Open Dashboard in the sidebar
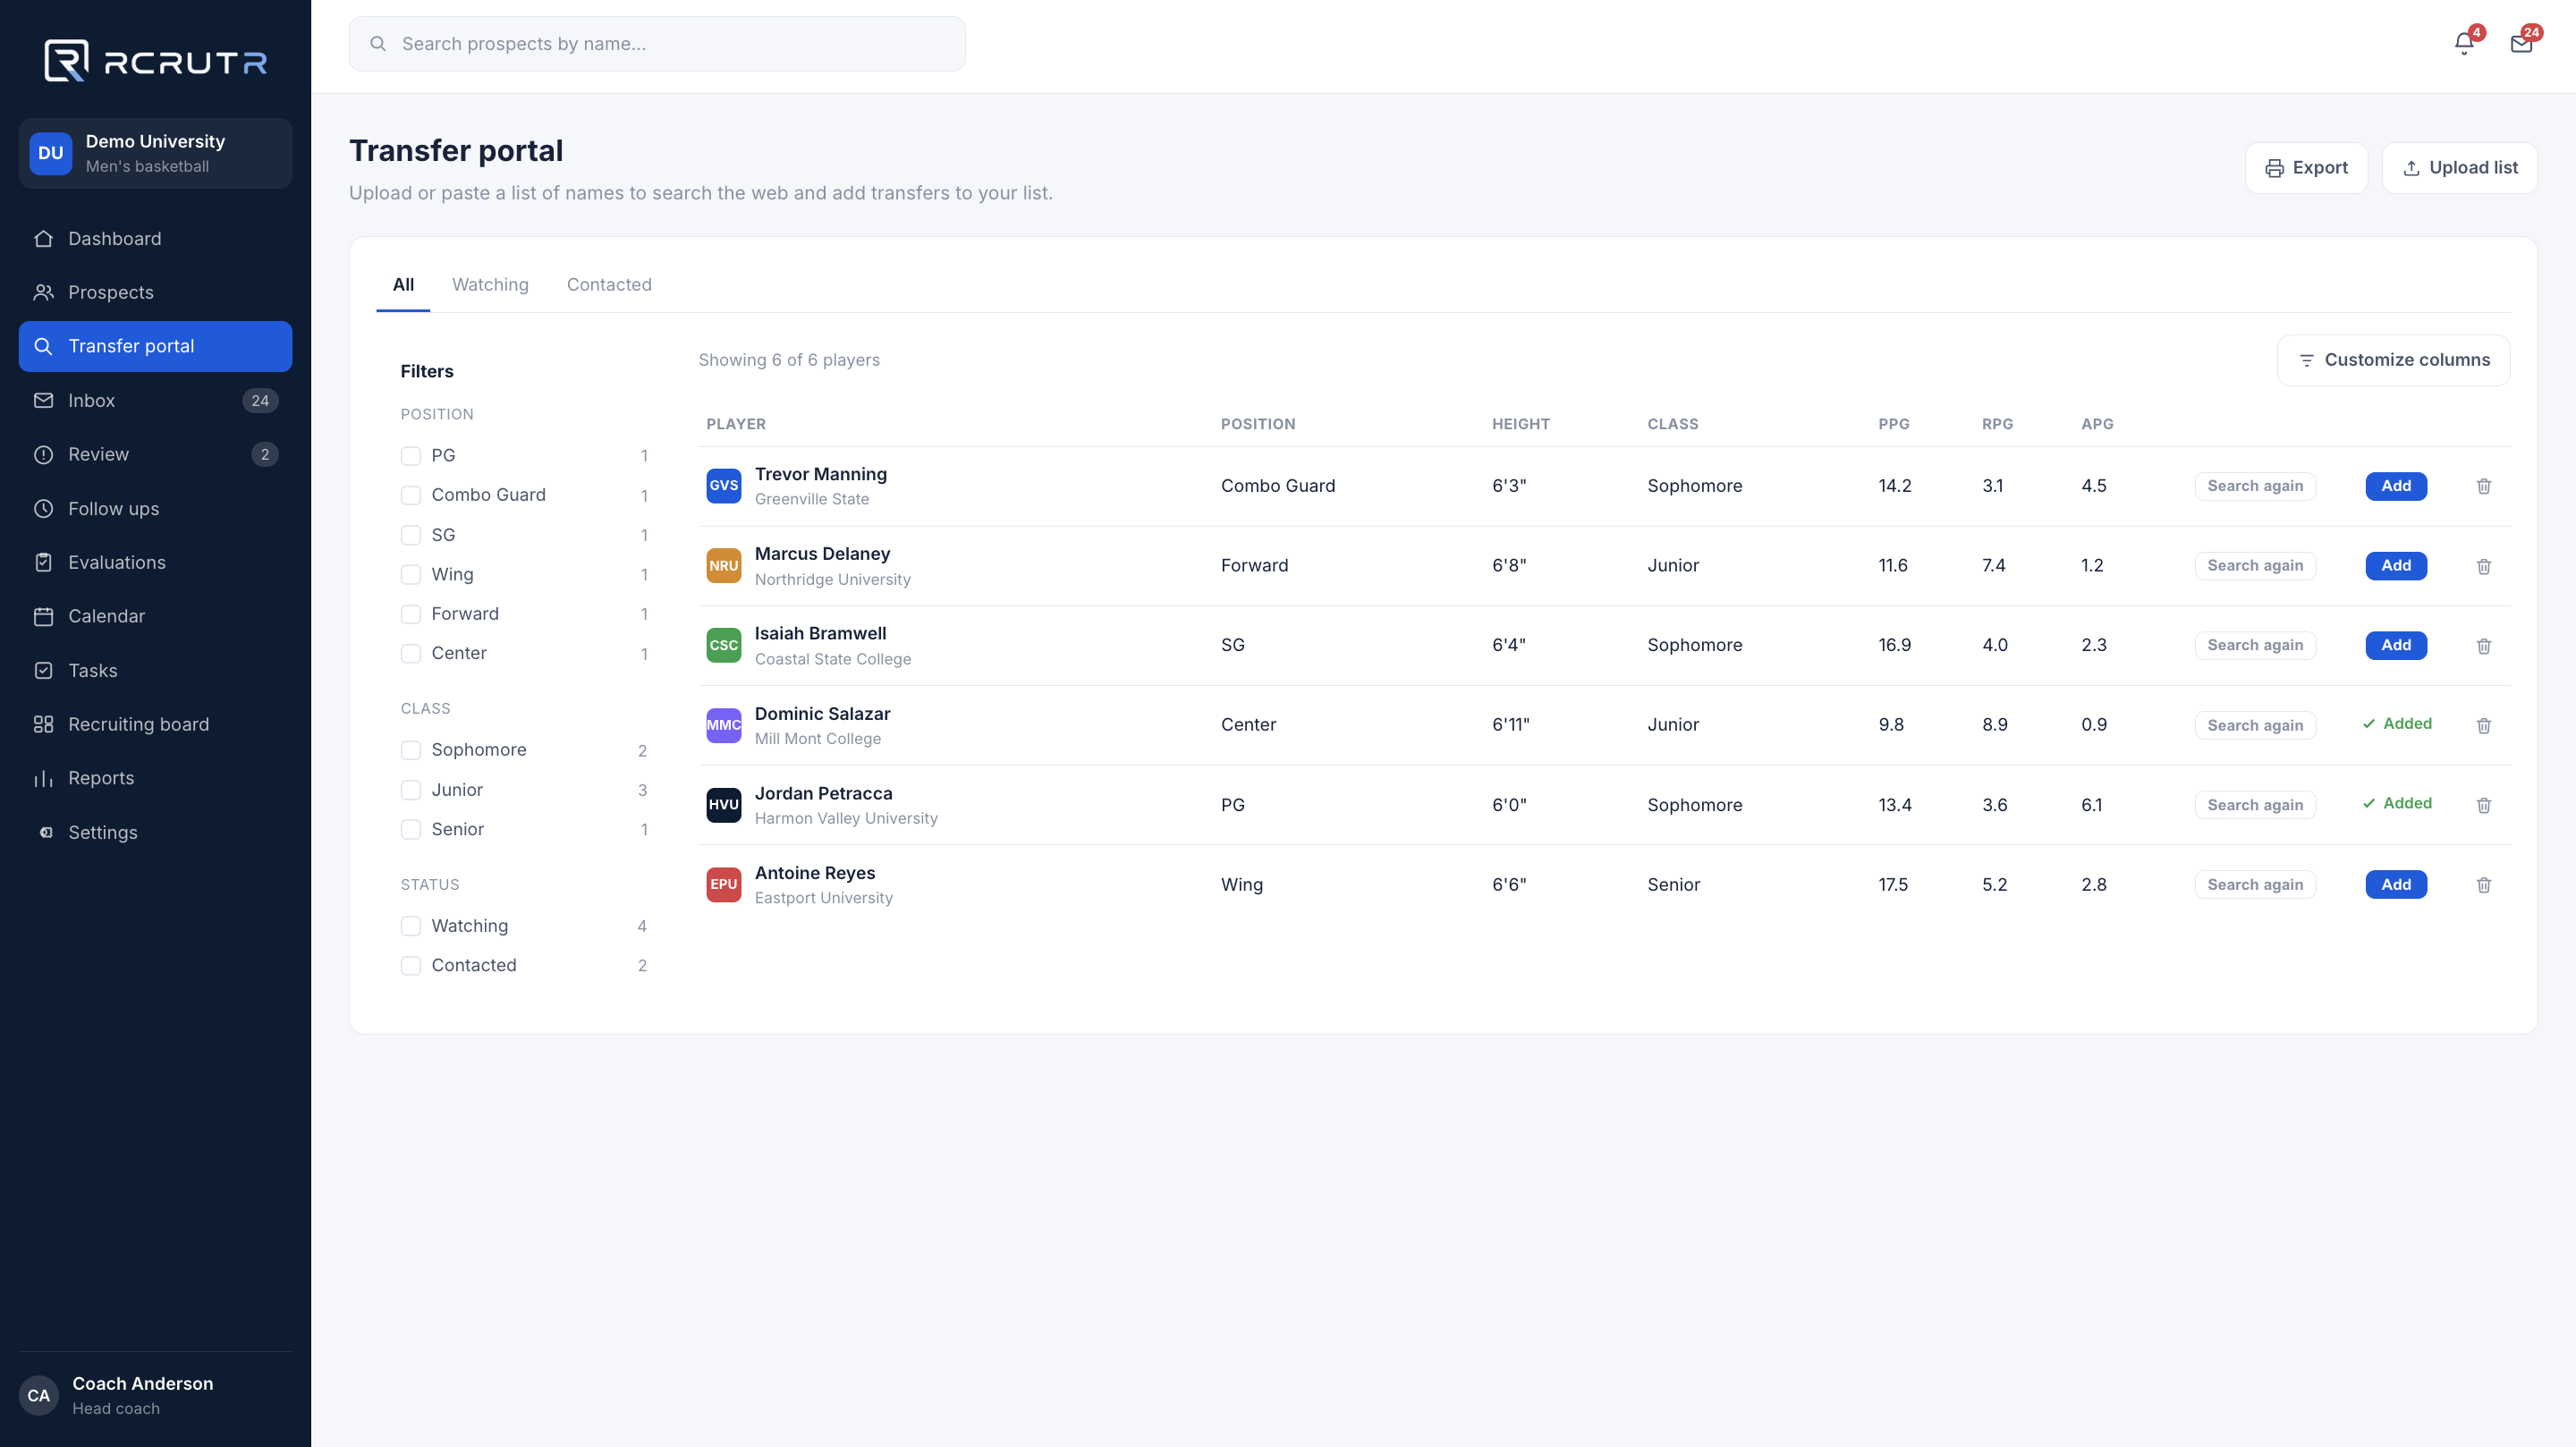This screenshot has width=2576, height=1447. 155,239
